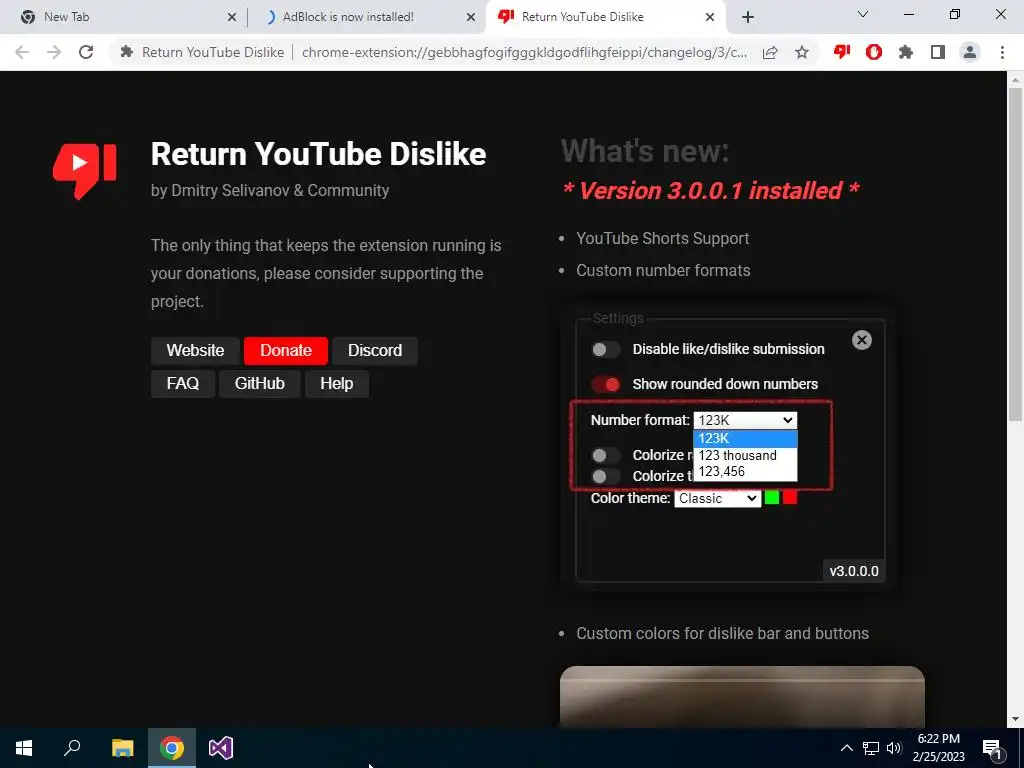Choose the 123 thousand format option

745,455
